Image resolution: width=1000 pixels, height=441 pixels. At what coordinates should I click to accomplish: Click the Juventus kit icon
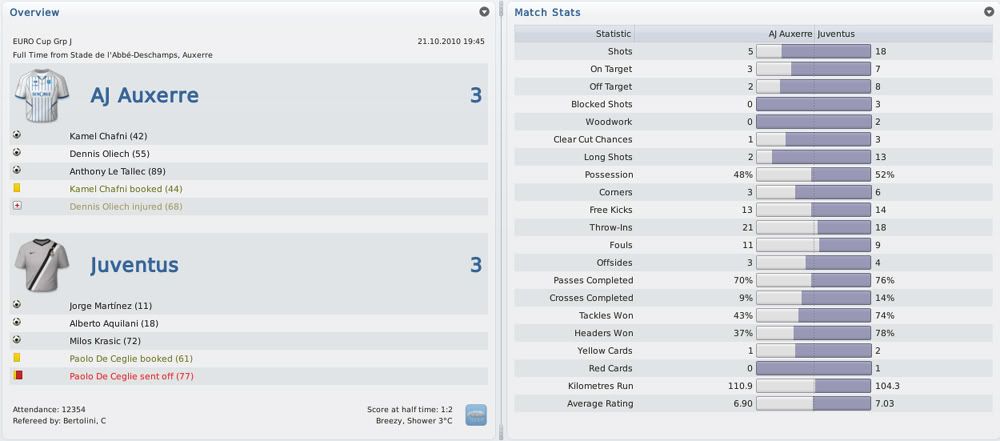[x=41, y=265]
